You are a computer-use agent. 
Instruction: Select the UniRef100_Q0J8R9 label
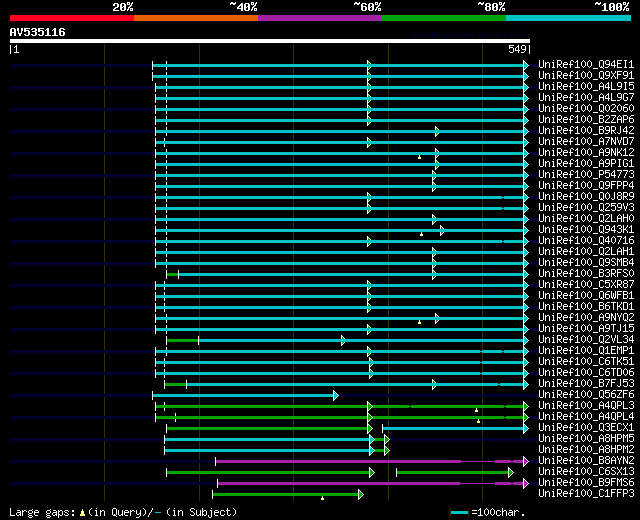click(x=586, y=197)
